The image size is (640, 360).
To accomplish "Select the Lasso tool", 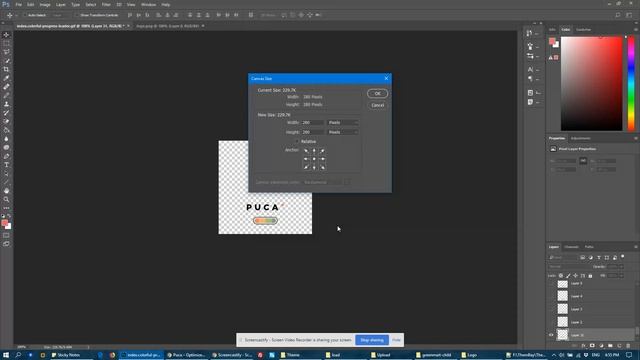I will tap(6, 52).
